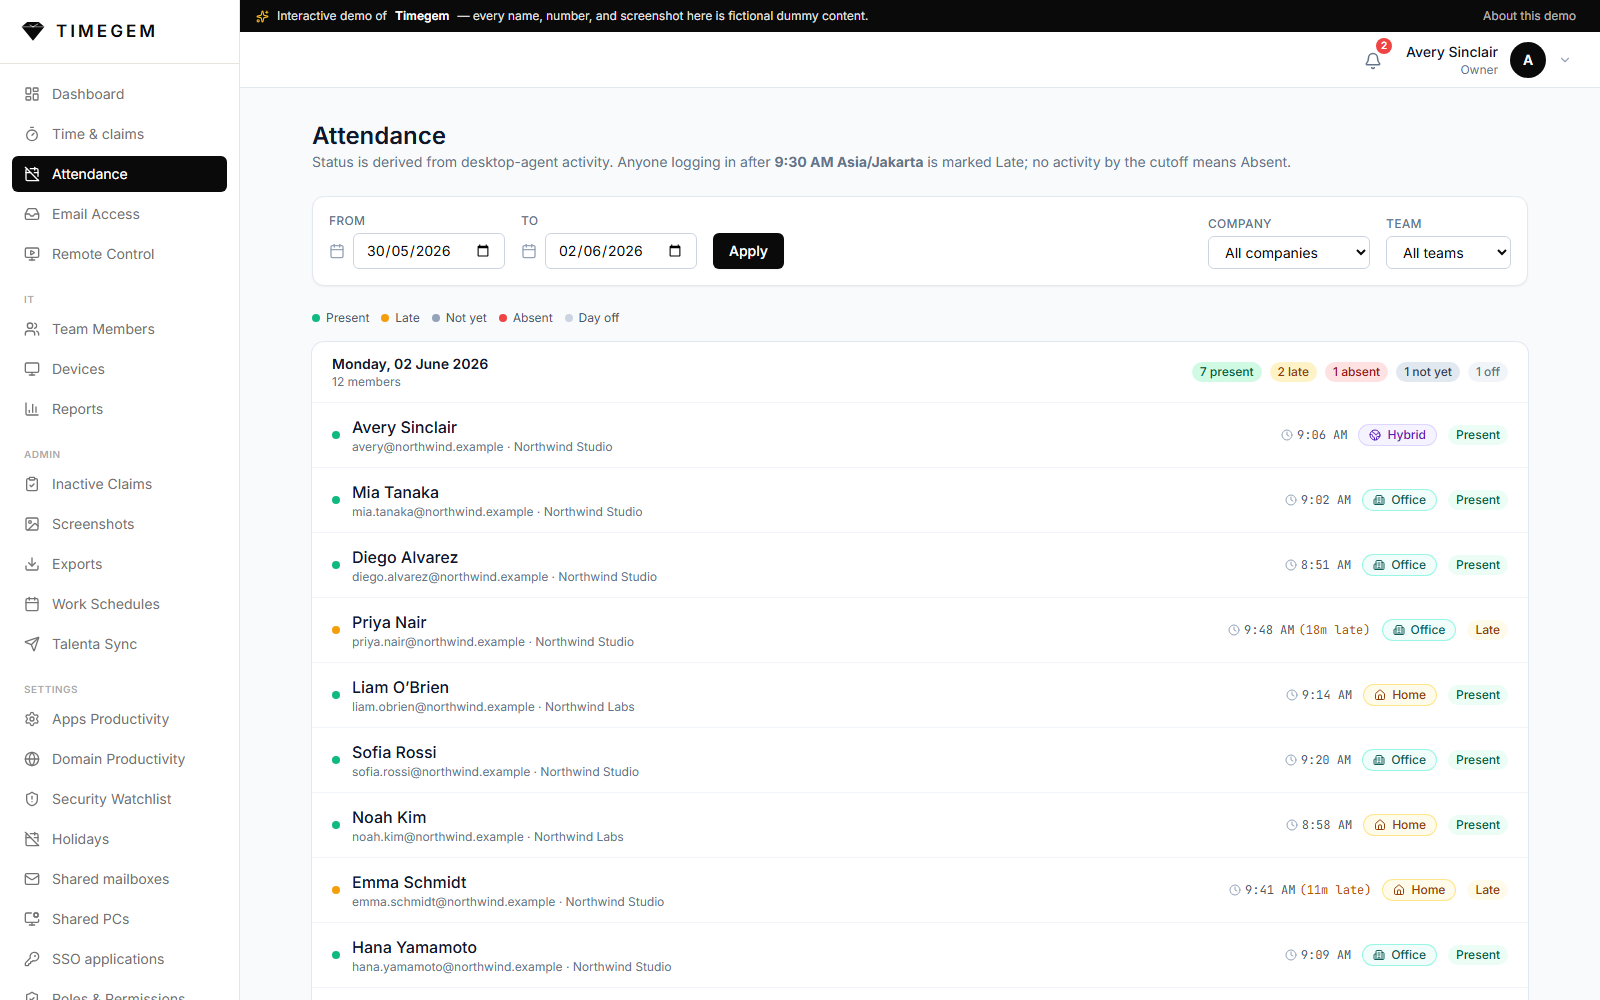Expand the user account chevron
Image resolution: width=1600 pixels, height=1000 pixels.
(1565, 60)
